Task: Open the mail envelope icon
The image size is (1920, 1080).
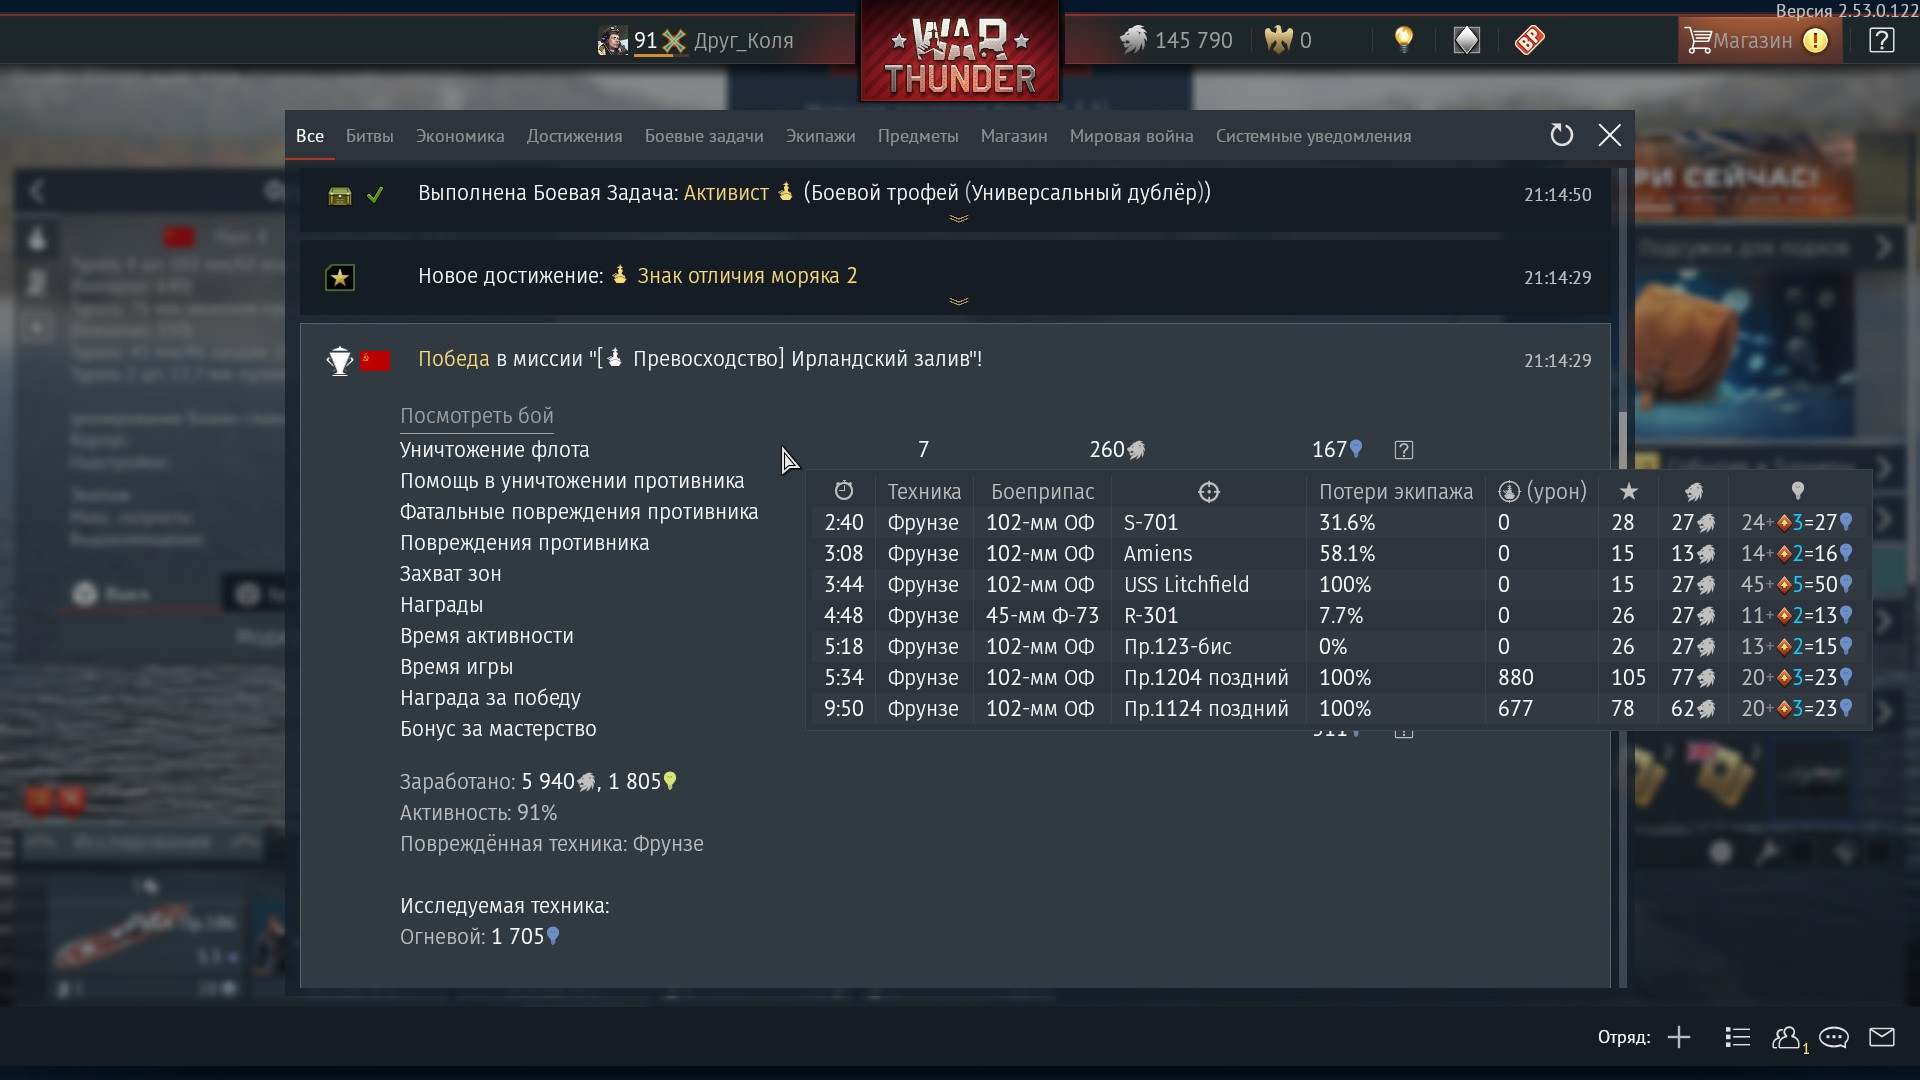Action: [x=1882, y=1037]
